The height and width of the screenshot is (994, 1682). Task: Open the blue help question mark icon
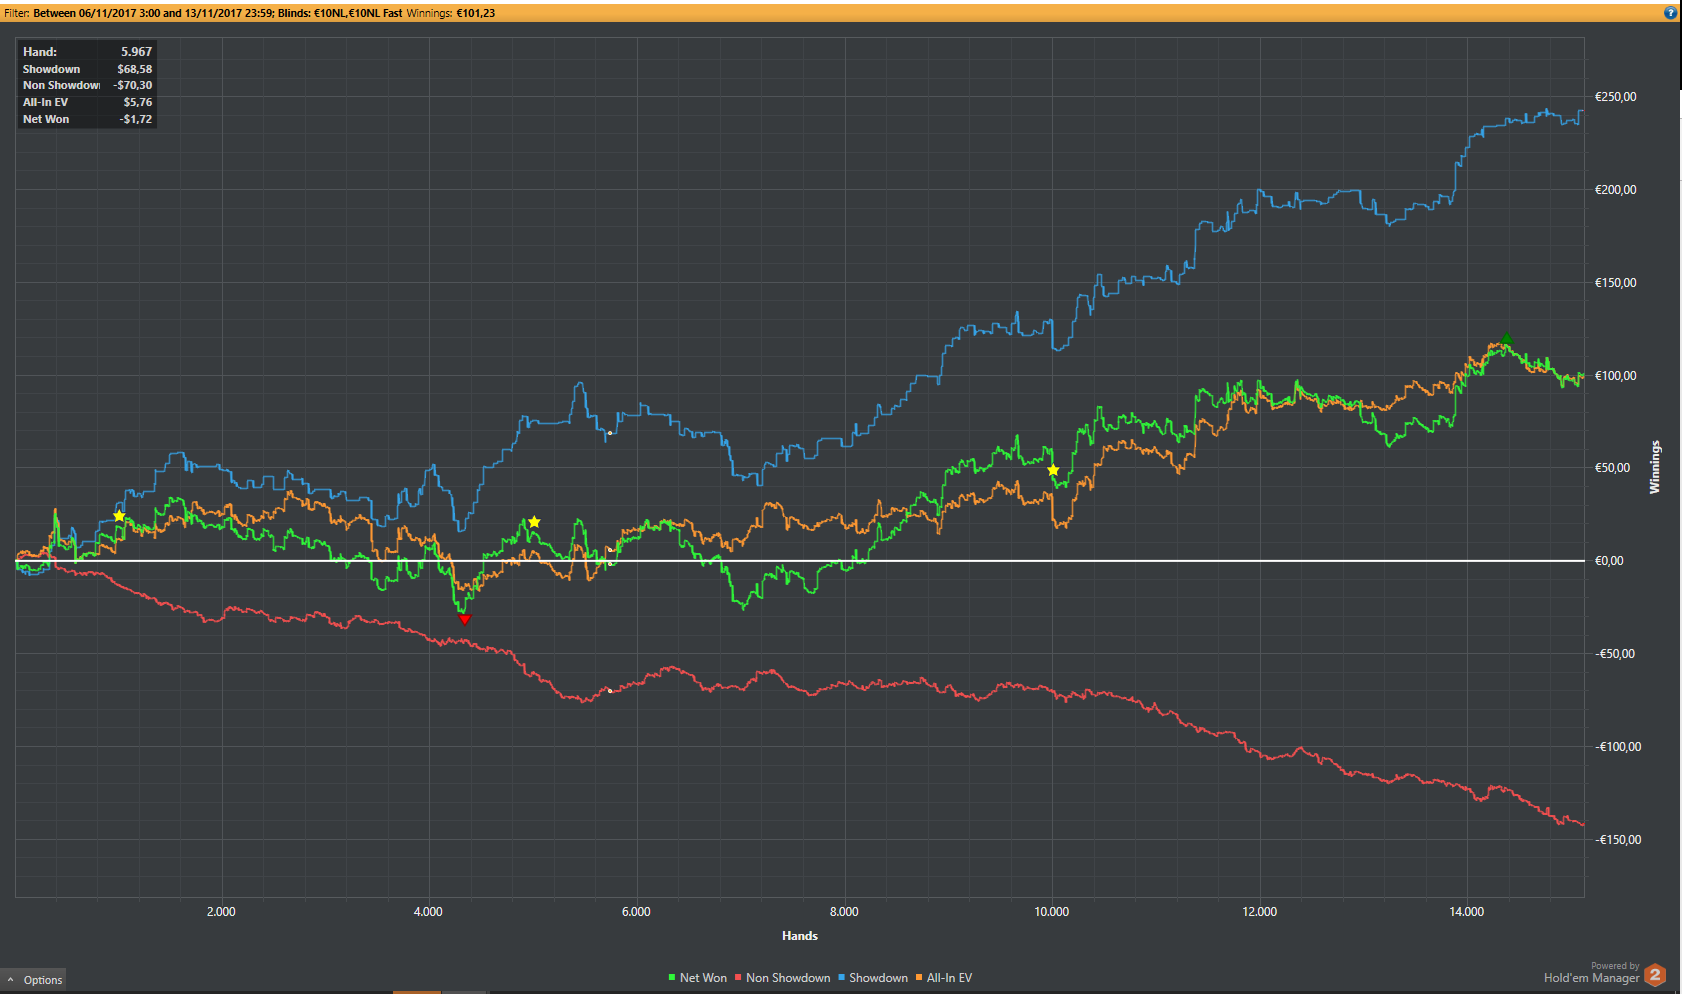pyautogui.click(x=1670, y=13)
